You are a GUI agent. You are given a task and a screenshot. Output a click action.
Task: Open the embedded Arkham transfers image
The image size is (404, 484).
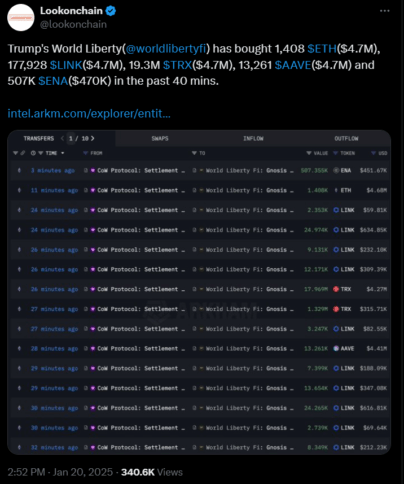pos(199,292)
